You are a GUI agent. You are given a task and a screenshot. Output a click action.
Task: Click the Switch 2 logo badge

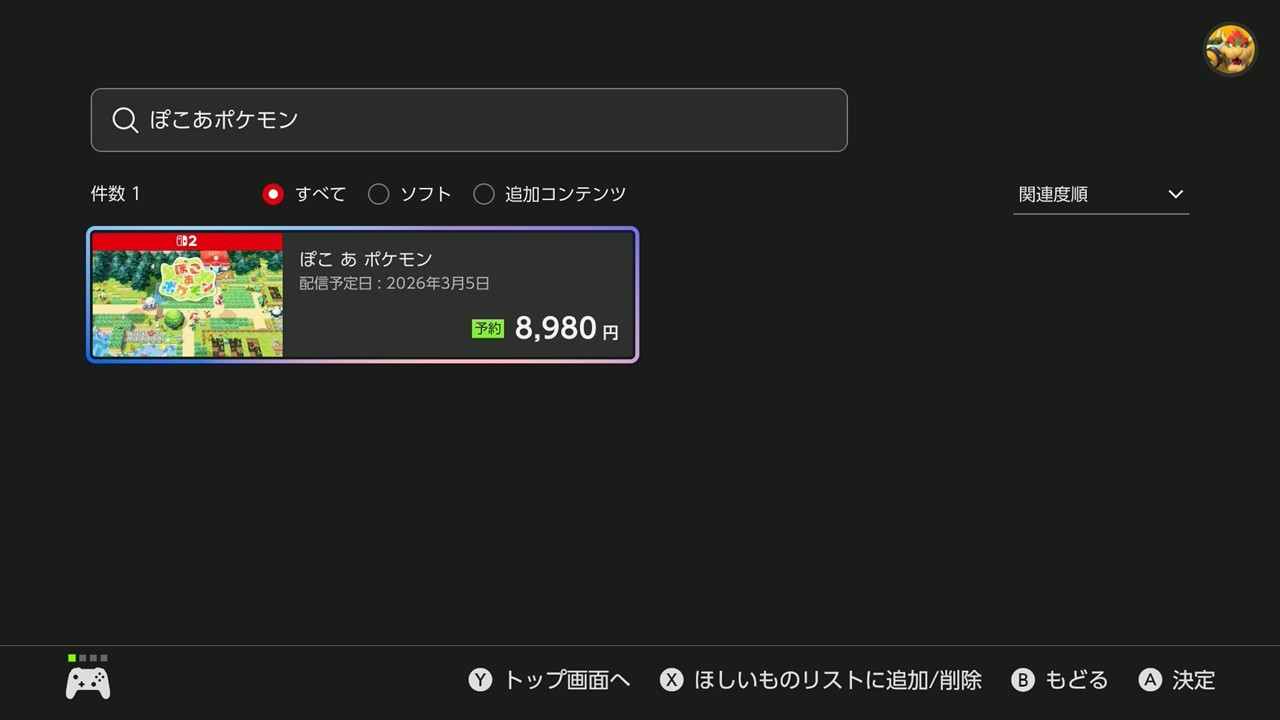[187, 241]
